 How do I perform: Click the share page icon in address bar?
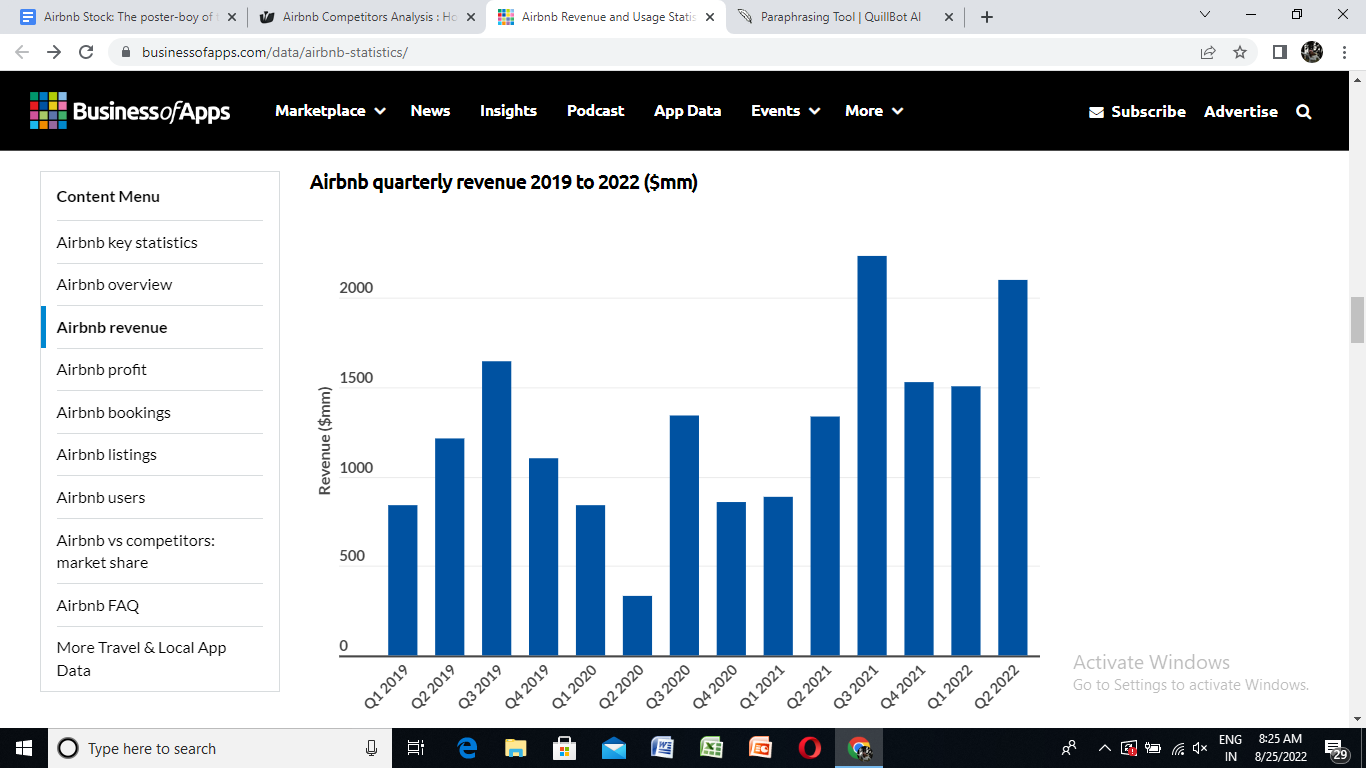point(1208,52)
